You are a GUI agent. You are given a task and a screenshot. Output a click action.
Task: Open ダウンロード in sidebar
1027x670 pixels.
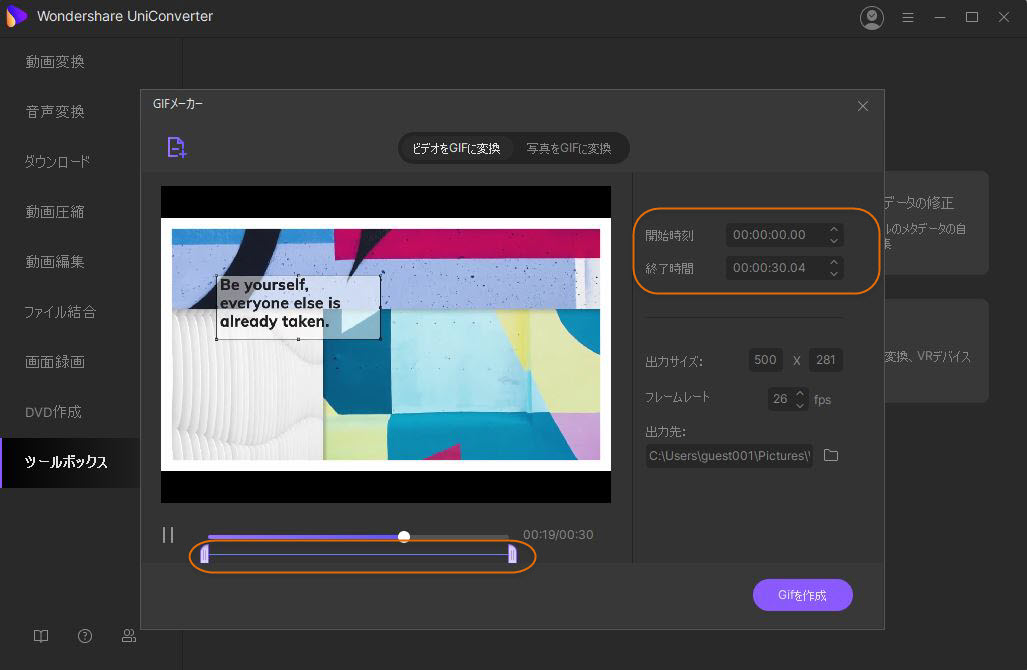click(x=58, y=162)
